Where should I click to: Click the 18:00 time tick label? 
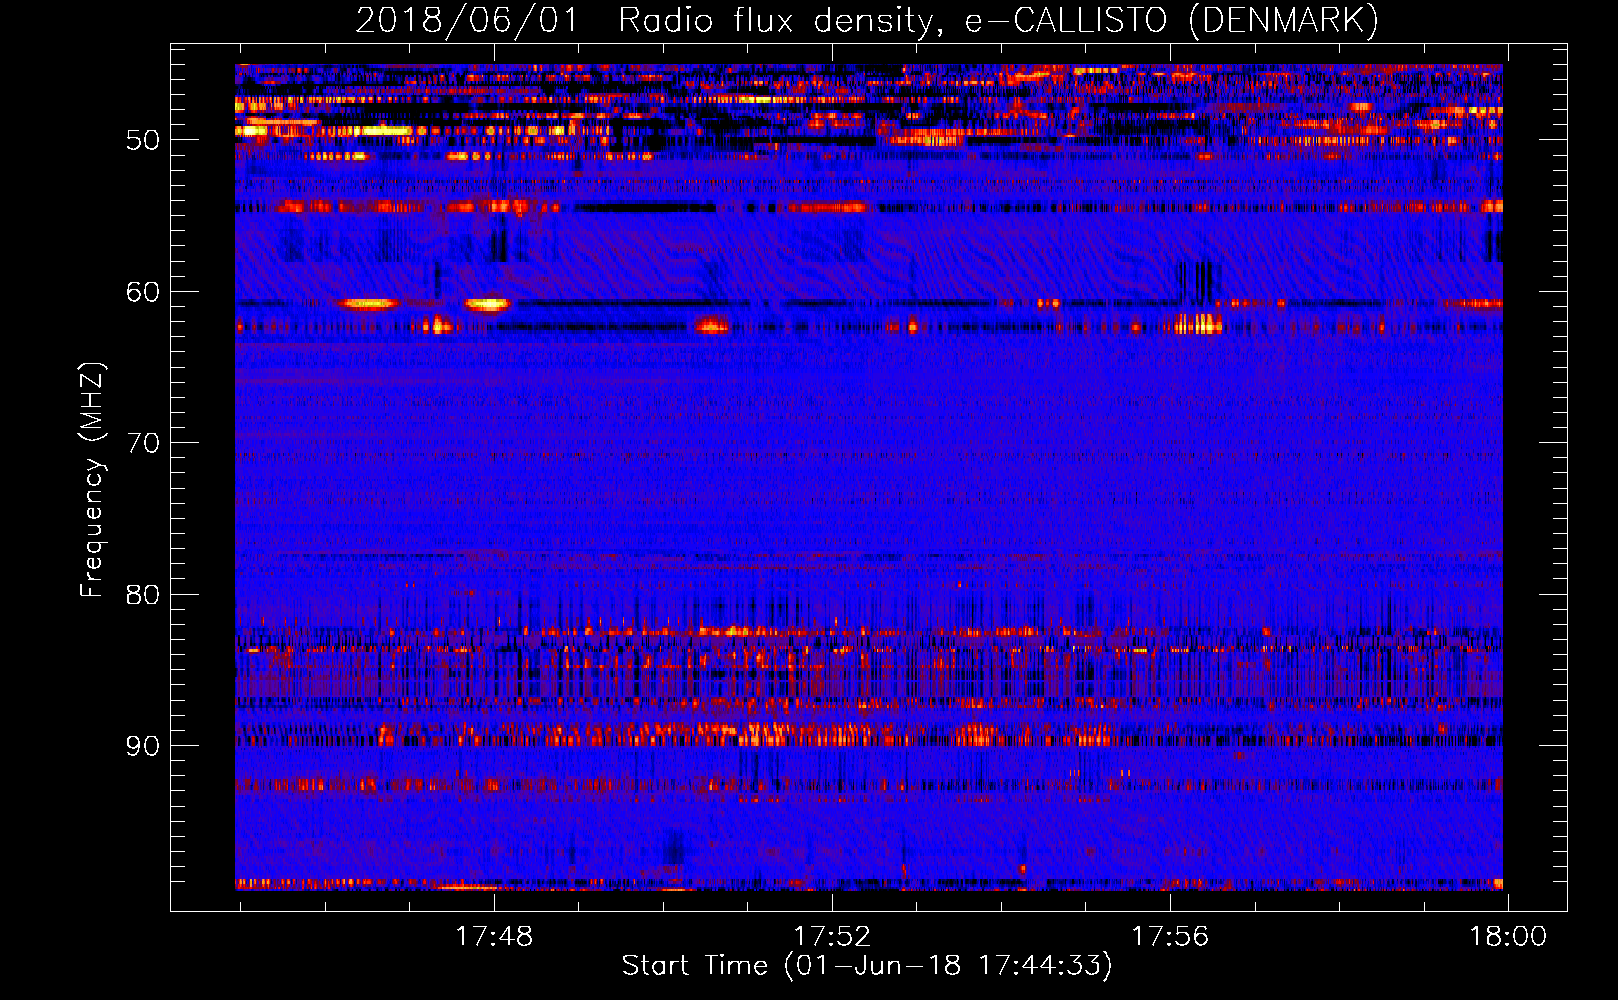coord(1507,937)
